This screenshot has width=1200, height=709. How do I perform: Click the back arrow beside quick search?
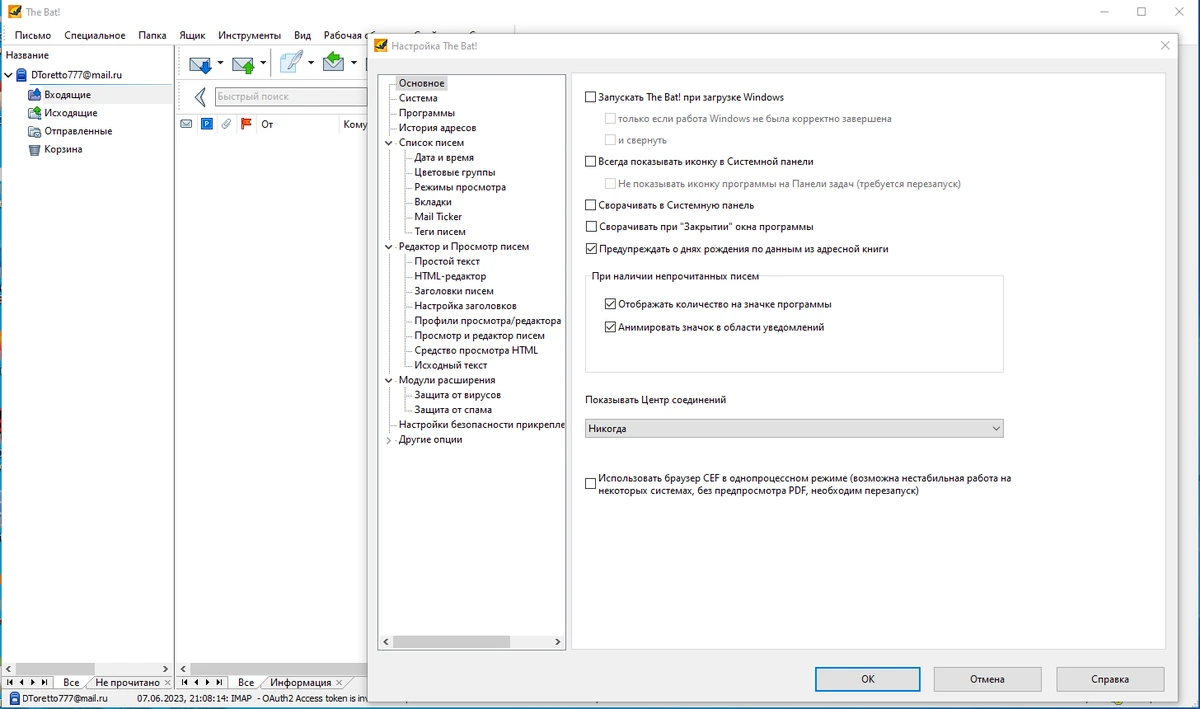point(200,97)
